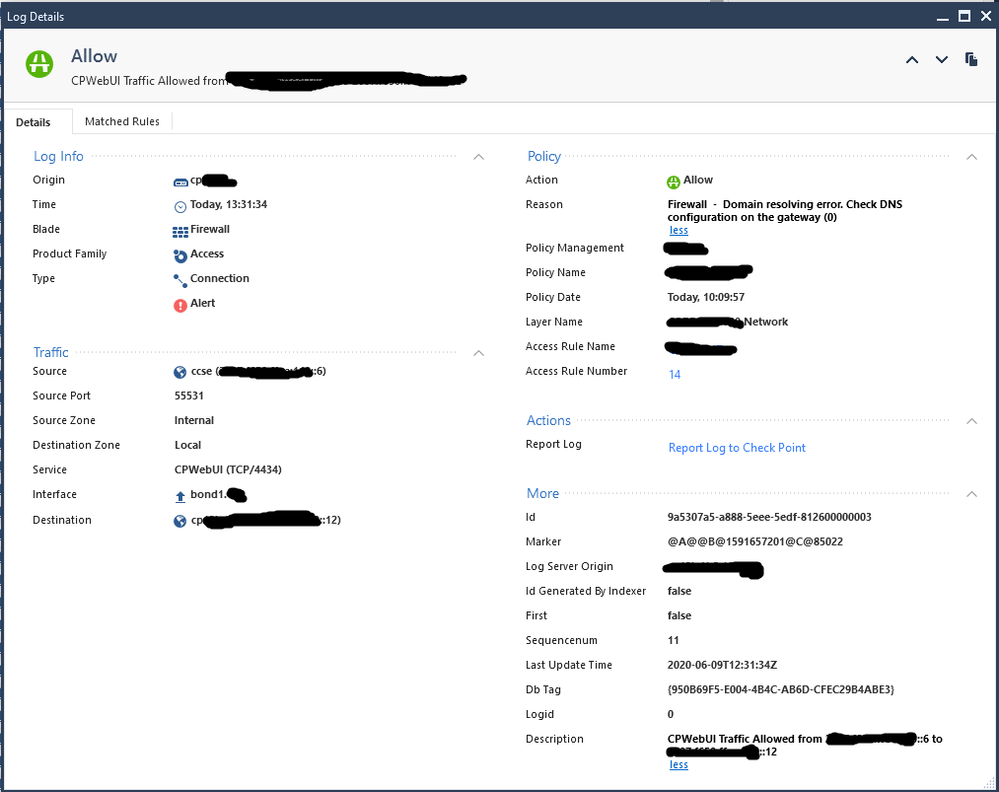
Task: Click the Log Info section heading
Action: (x=59, y=157)
